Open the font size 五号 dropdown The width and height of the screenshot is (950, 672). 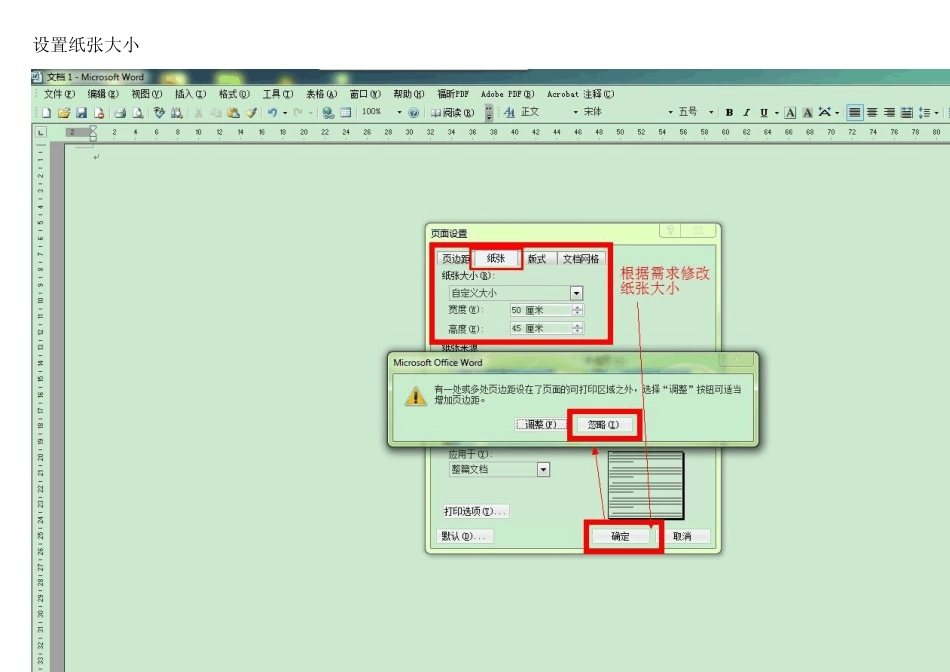pos(711,112)
